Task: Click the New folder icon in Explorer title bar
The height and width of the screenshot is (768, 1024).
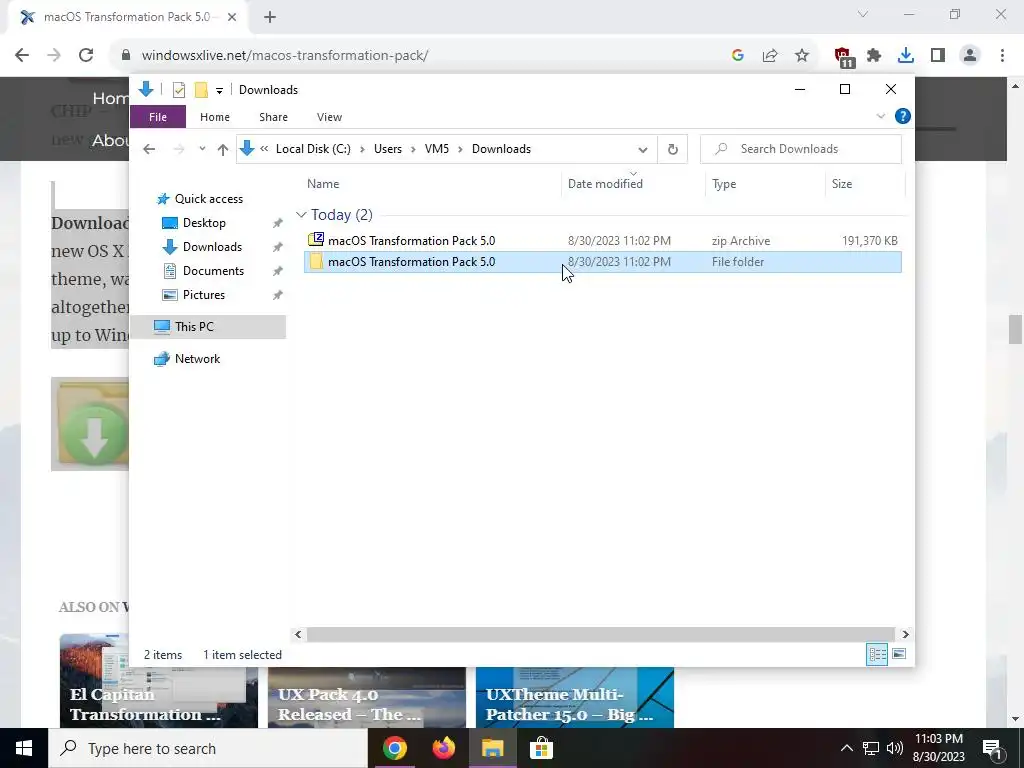Action: 201,89
